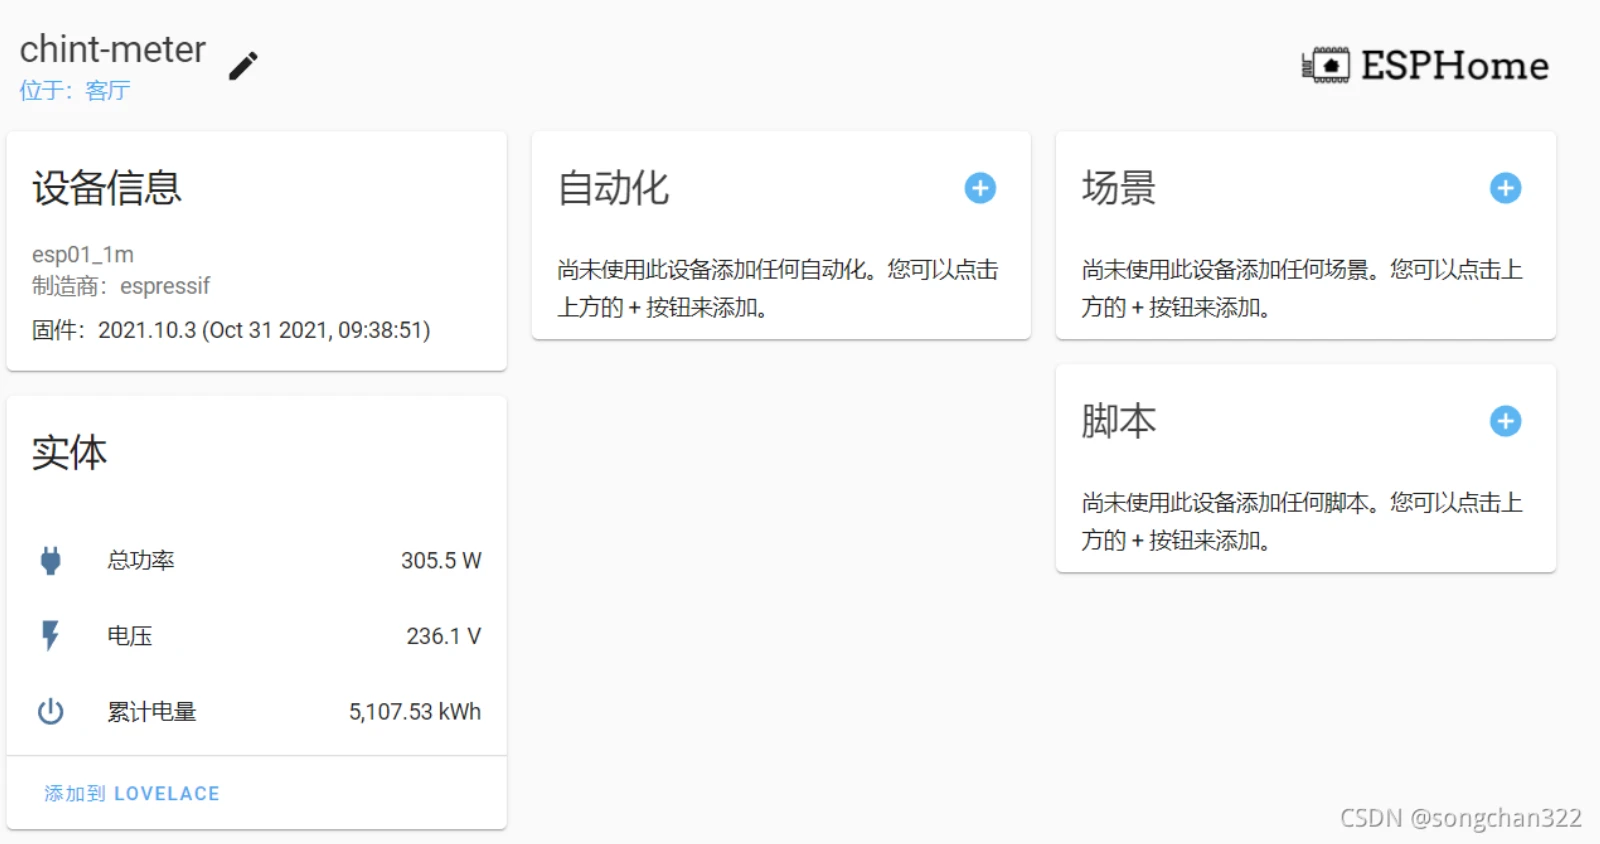The height and width of the screenshot is (844, 1600).
Task: Add a new scene with plus icon
Action: pyautogui.click(x=1505, y=188)
